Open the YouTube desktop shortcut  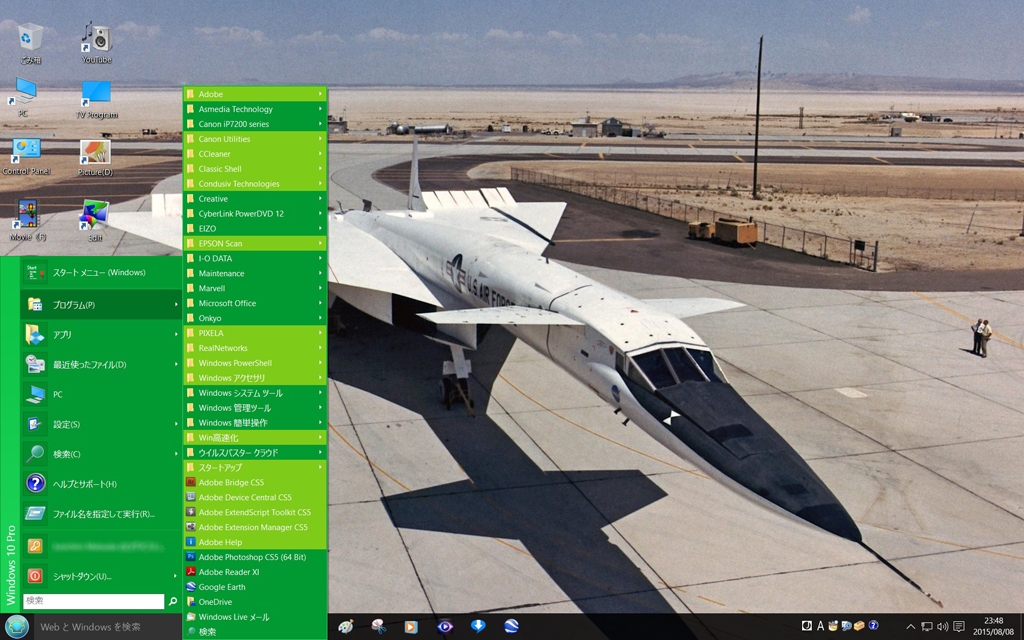97,42
